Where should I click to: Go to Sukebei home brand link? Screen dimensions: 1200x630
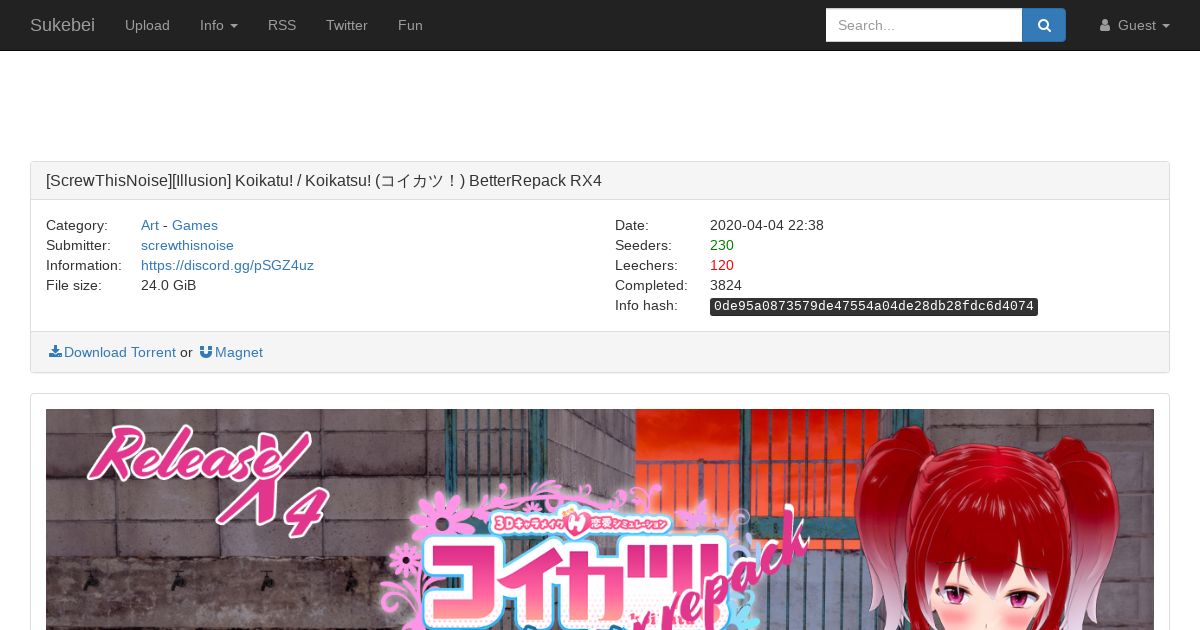coord(62,25)
